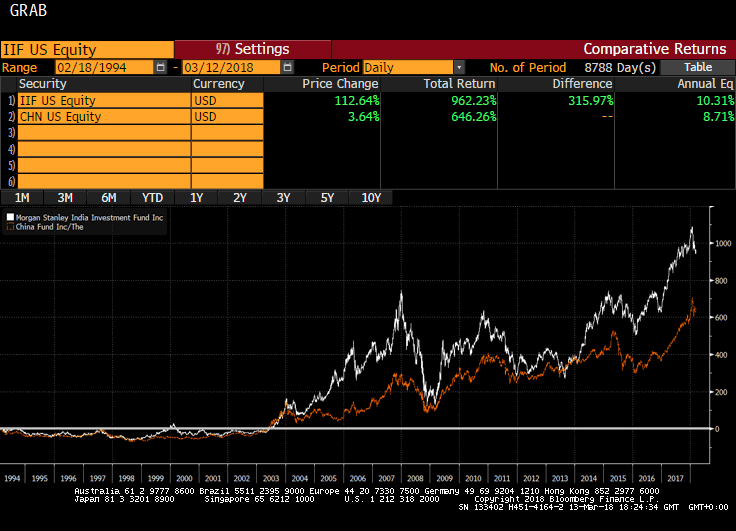The image size is (736, 531).
Task: Click the Comparative Returns title
Action: click(654, 49)
